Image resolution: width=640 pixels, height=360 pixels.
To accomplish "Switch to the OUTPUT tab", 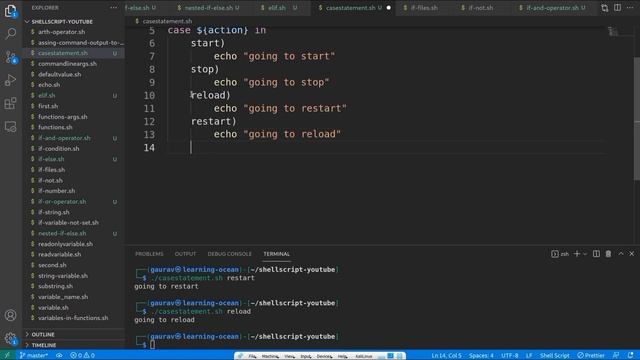I will coord(185,254).
